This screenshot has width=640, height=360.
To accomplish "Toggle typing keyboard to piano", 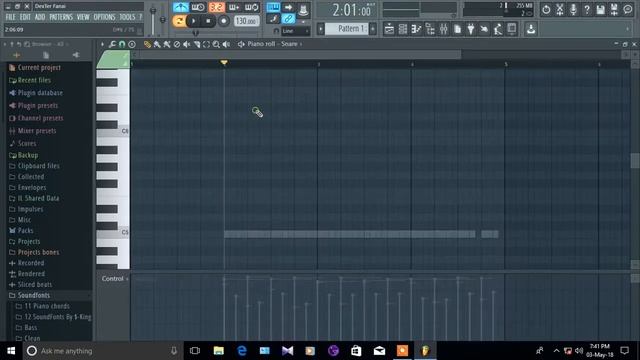I will (273, 7).
